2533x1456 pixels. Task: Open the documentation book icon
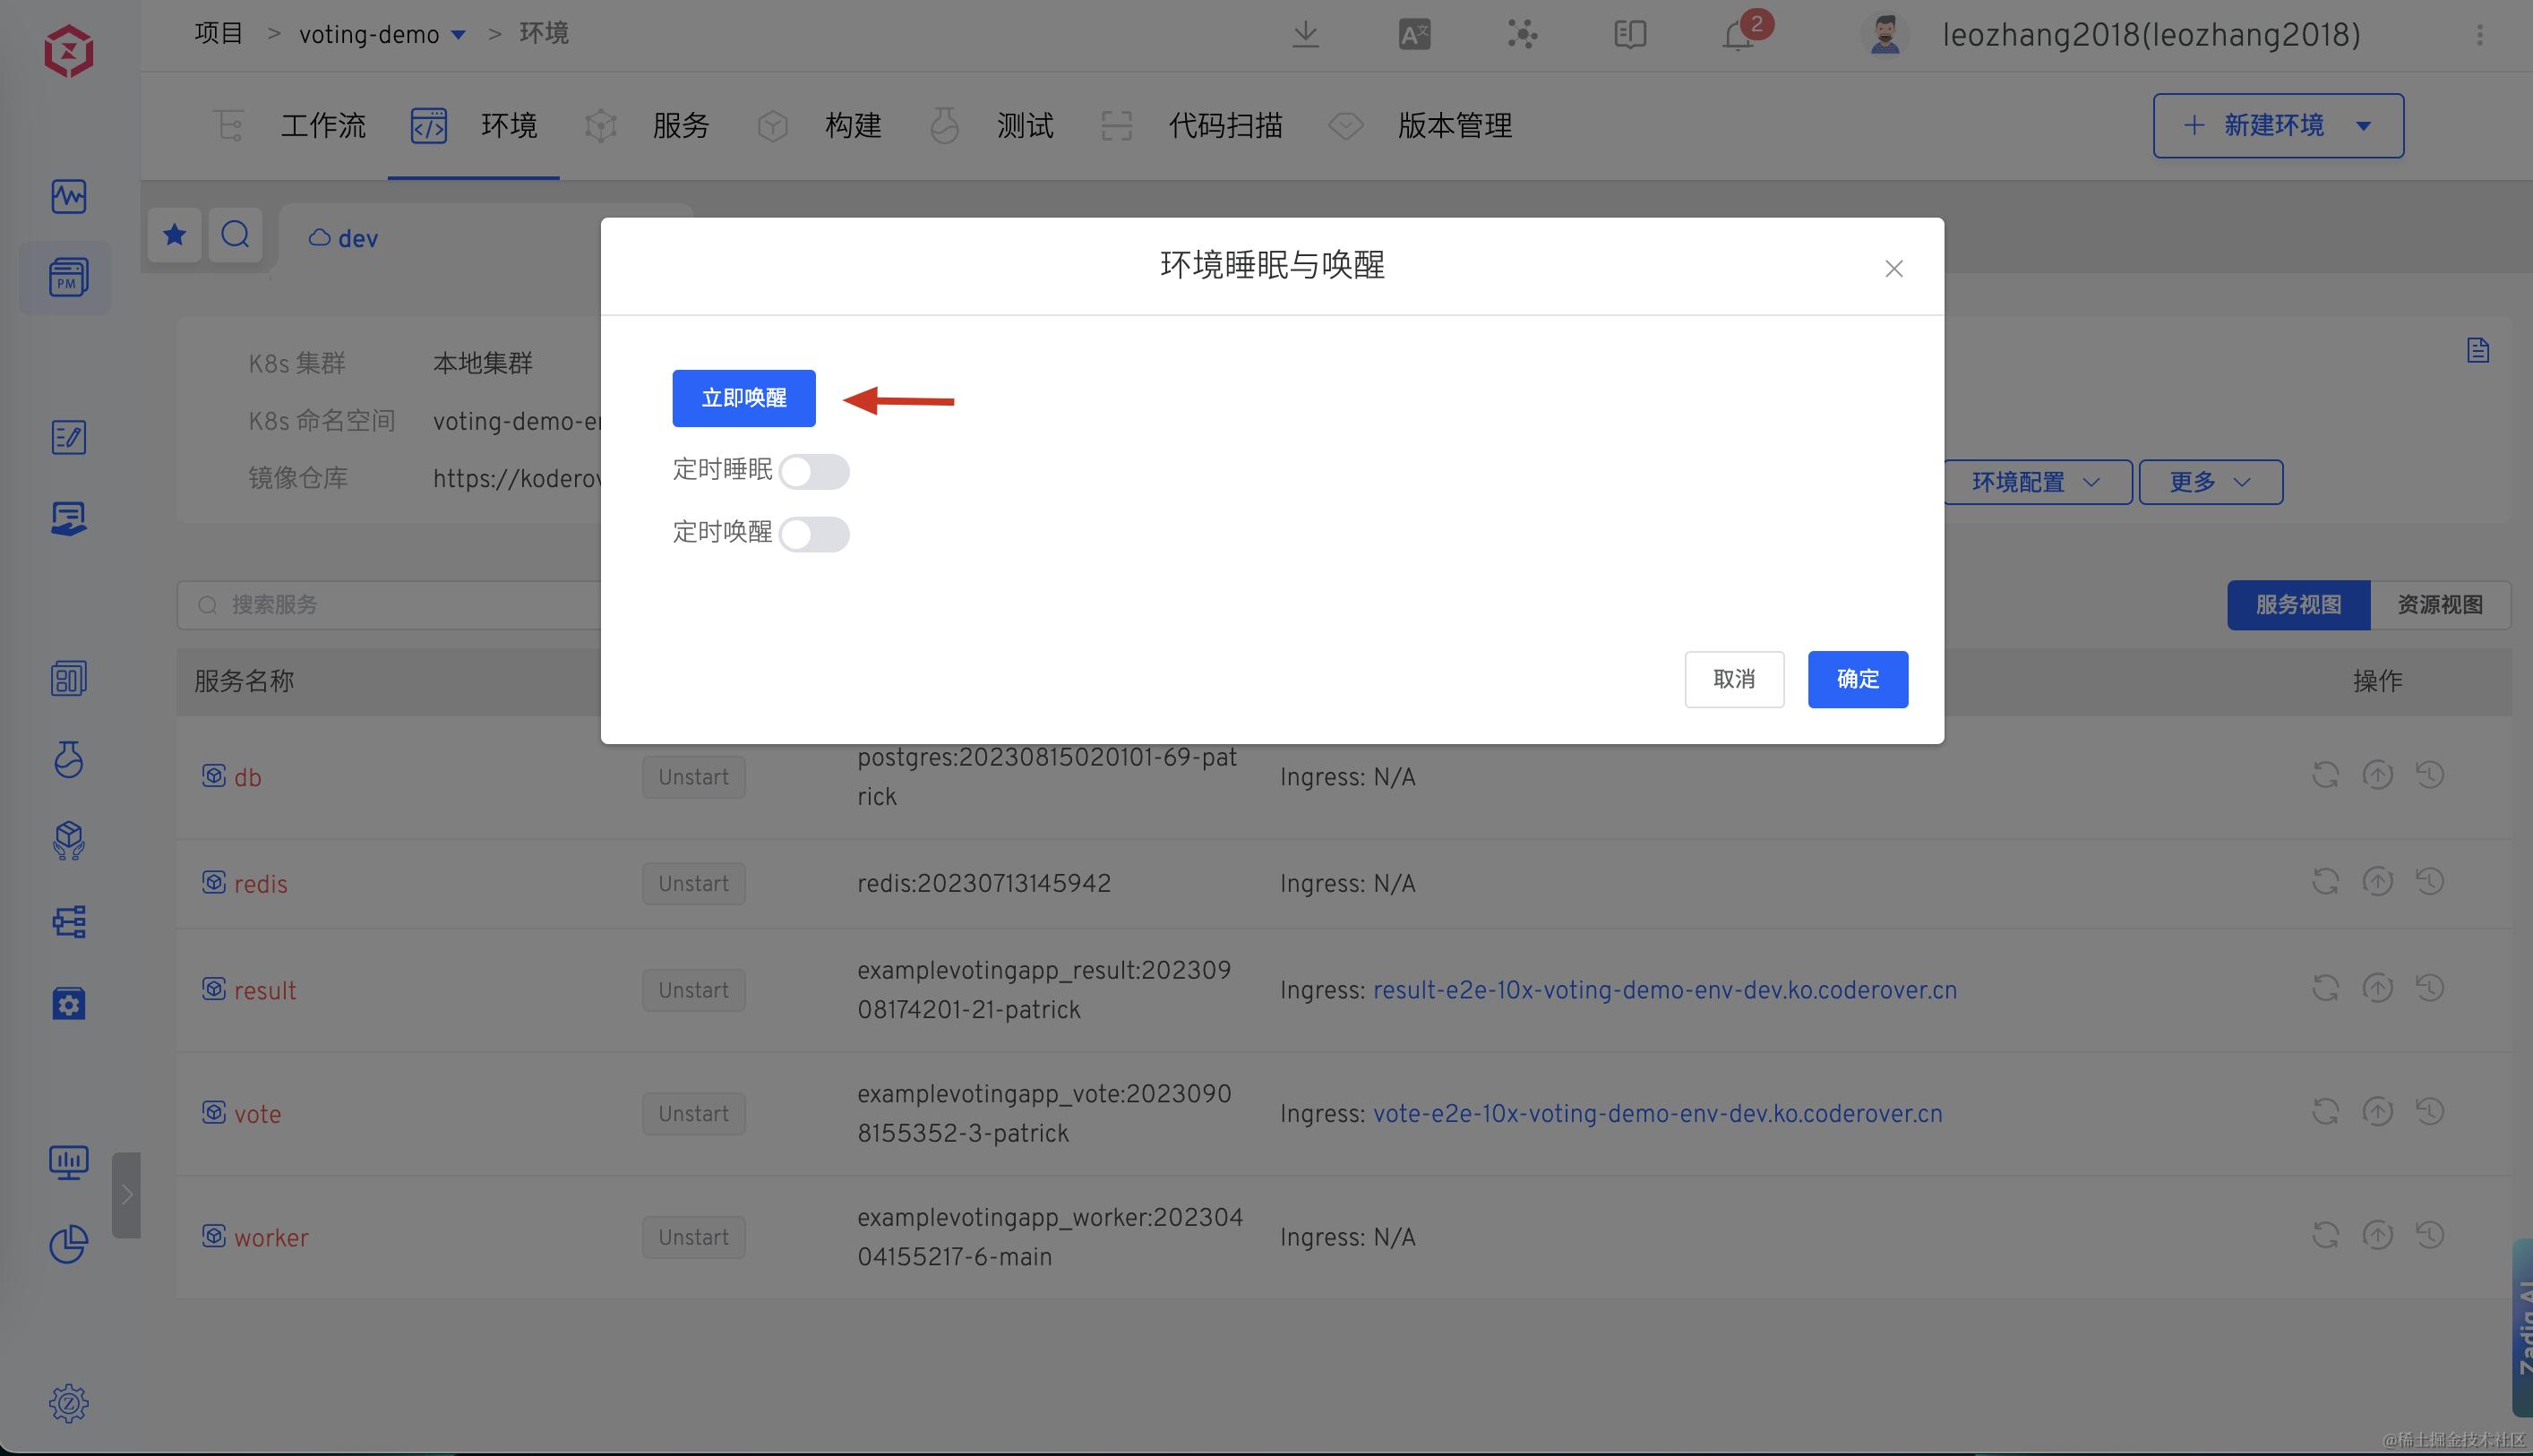click(1629, 35)
